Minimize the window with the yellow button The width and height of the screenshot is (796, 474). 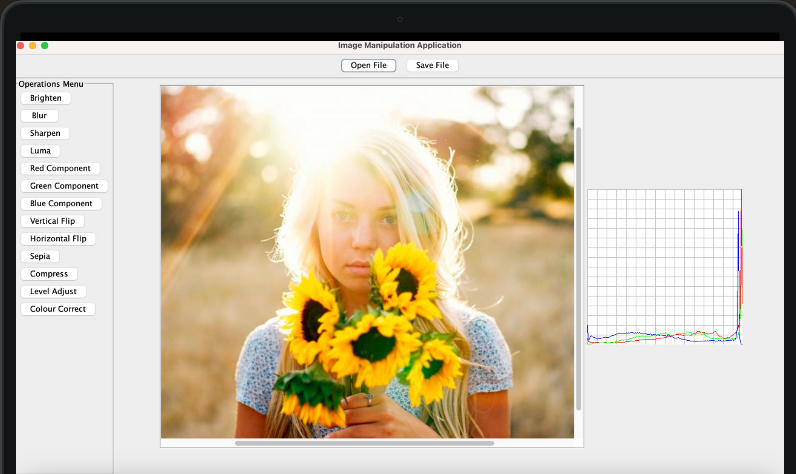pos(32,46)
